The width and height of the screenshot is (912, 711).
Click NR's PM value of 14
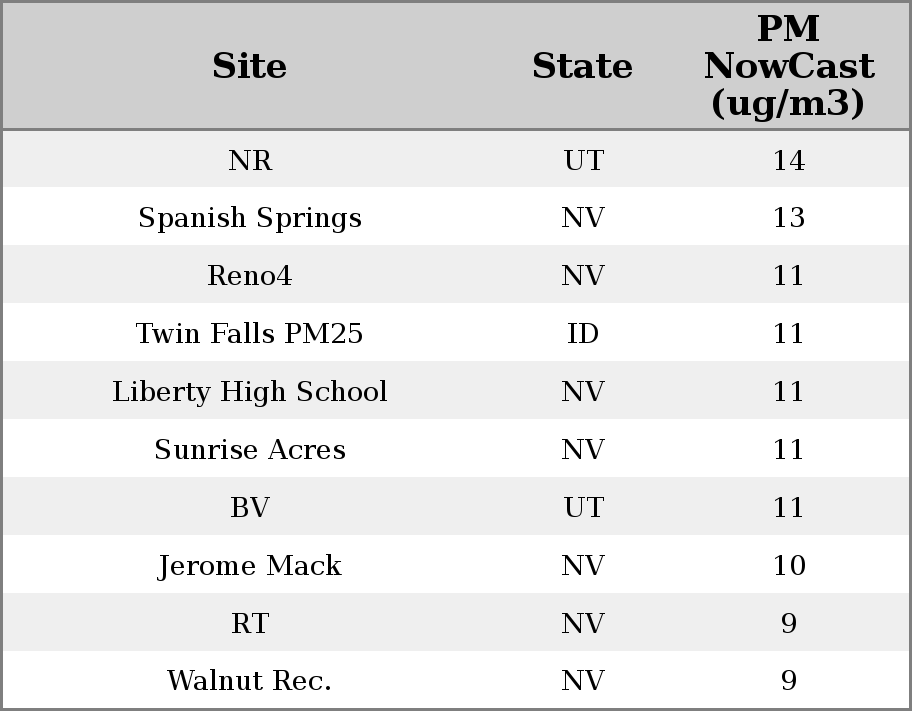tap(788, 160)
